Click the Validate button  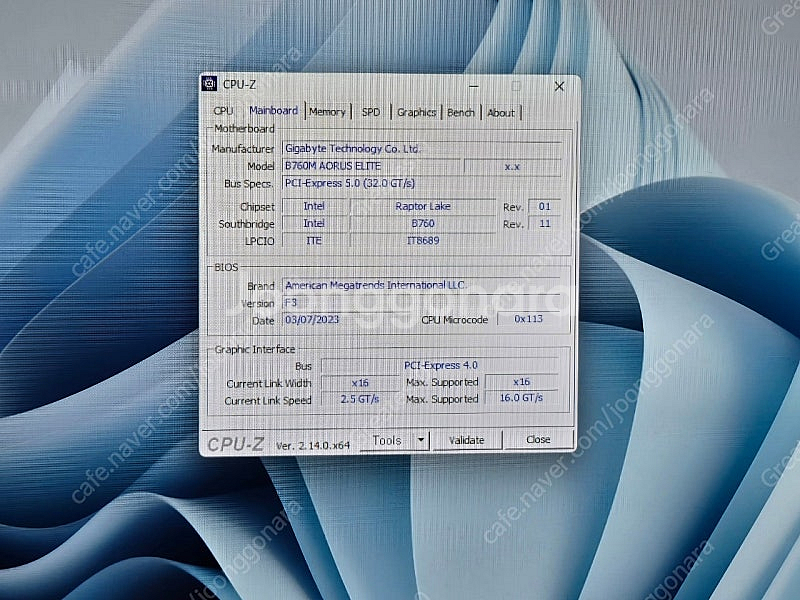(x=466, y=440)
